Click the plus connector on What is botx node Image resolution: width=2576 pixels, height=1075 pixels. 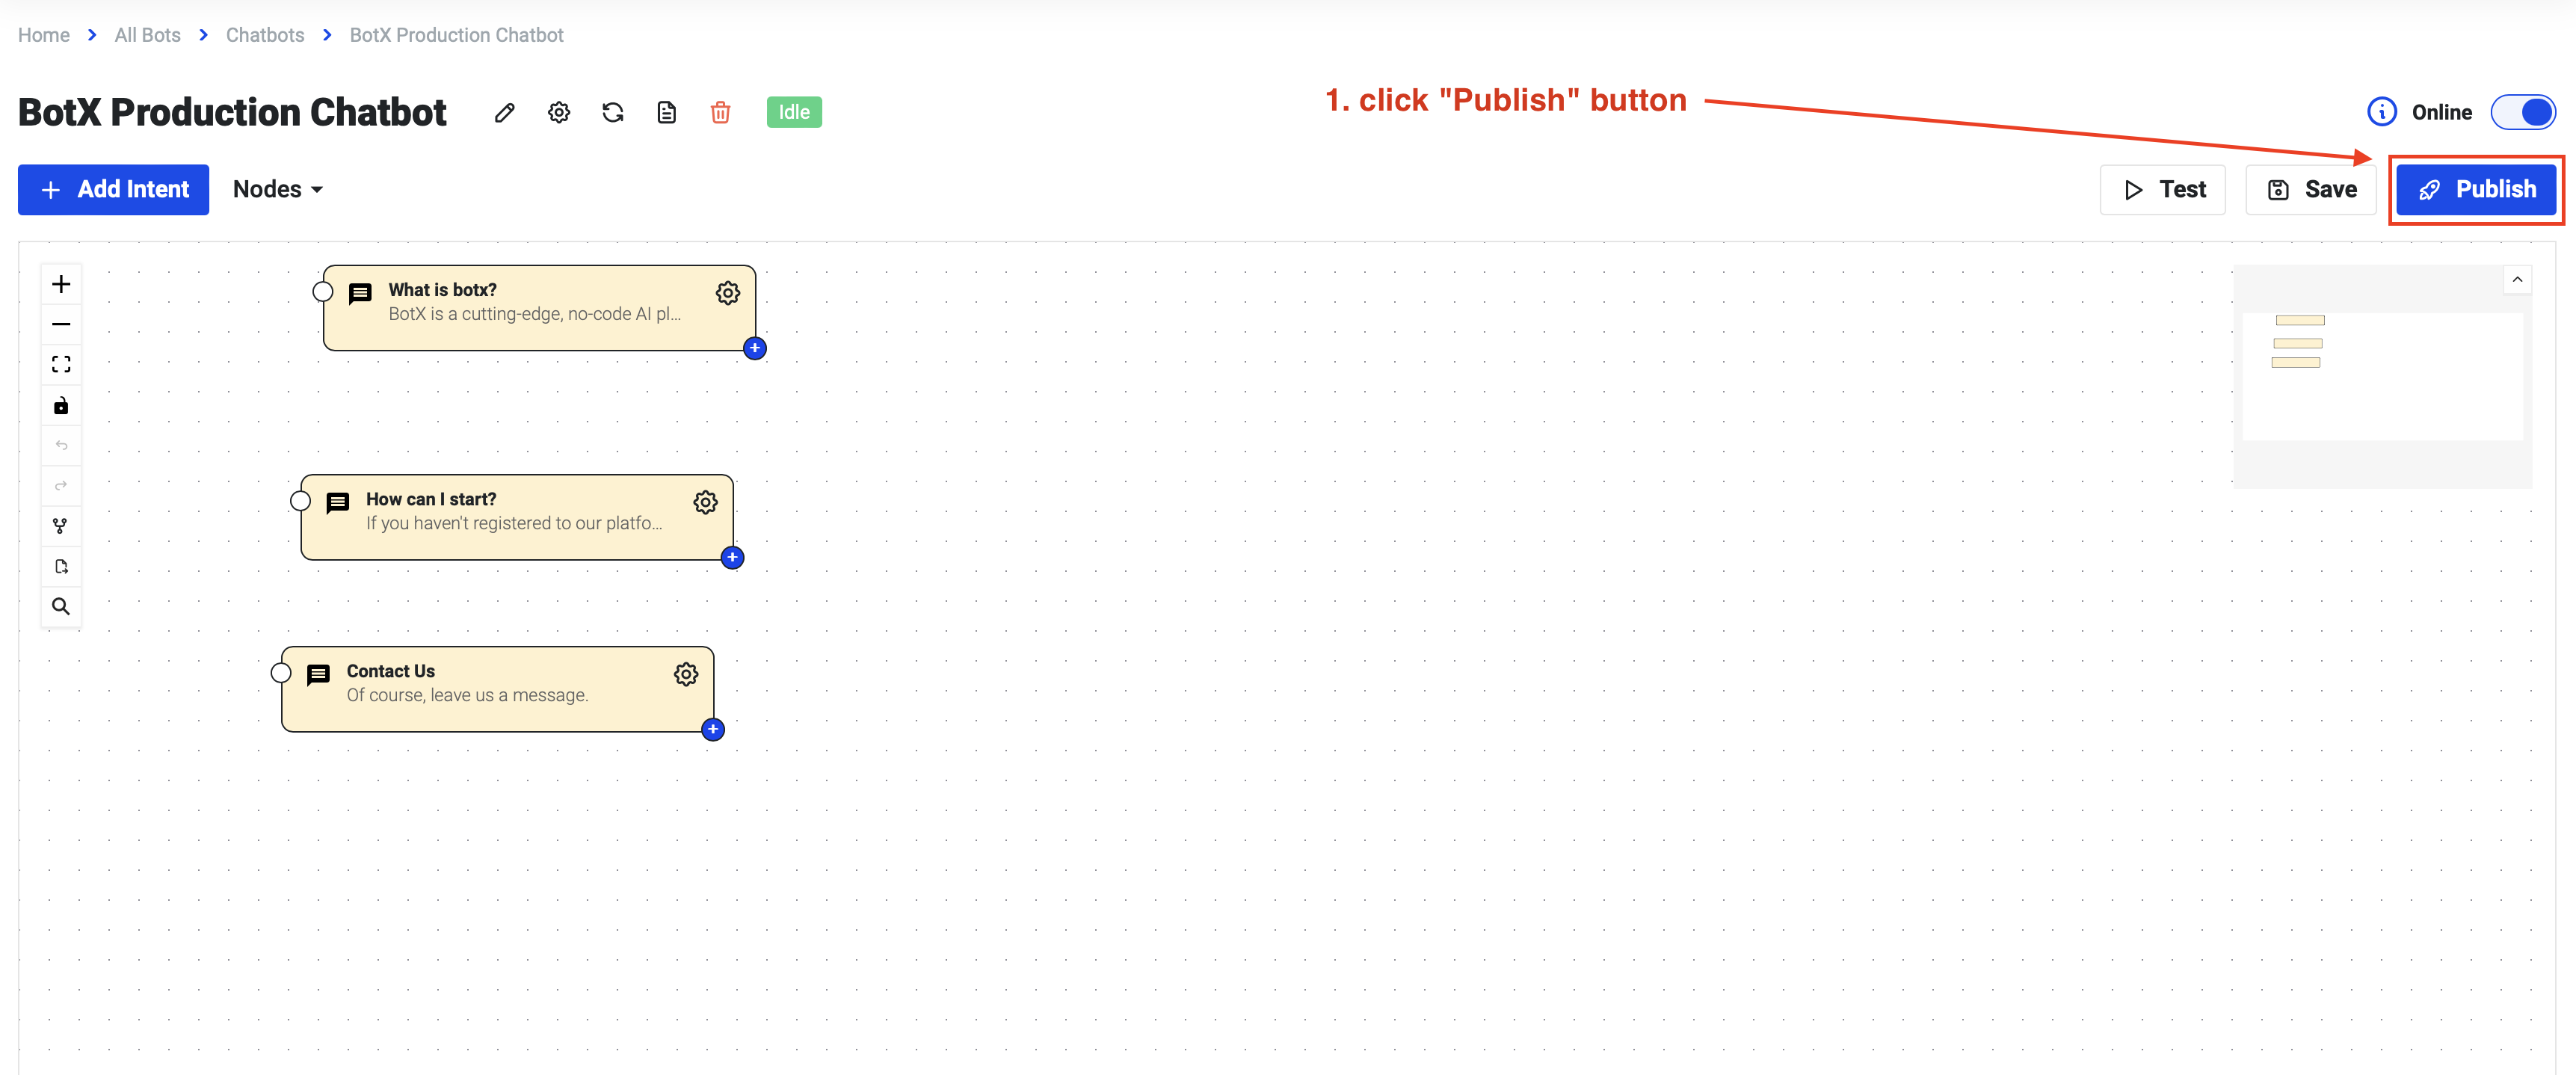tap(753, 347)
